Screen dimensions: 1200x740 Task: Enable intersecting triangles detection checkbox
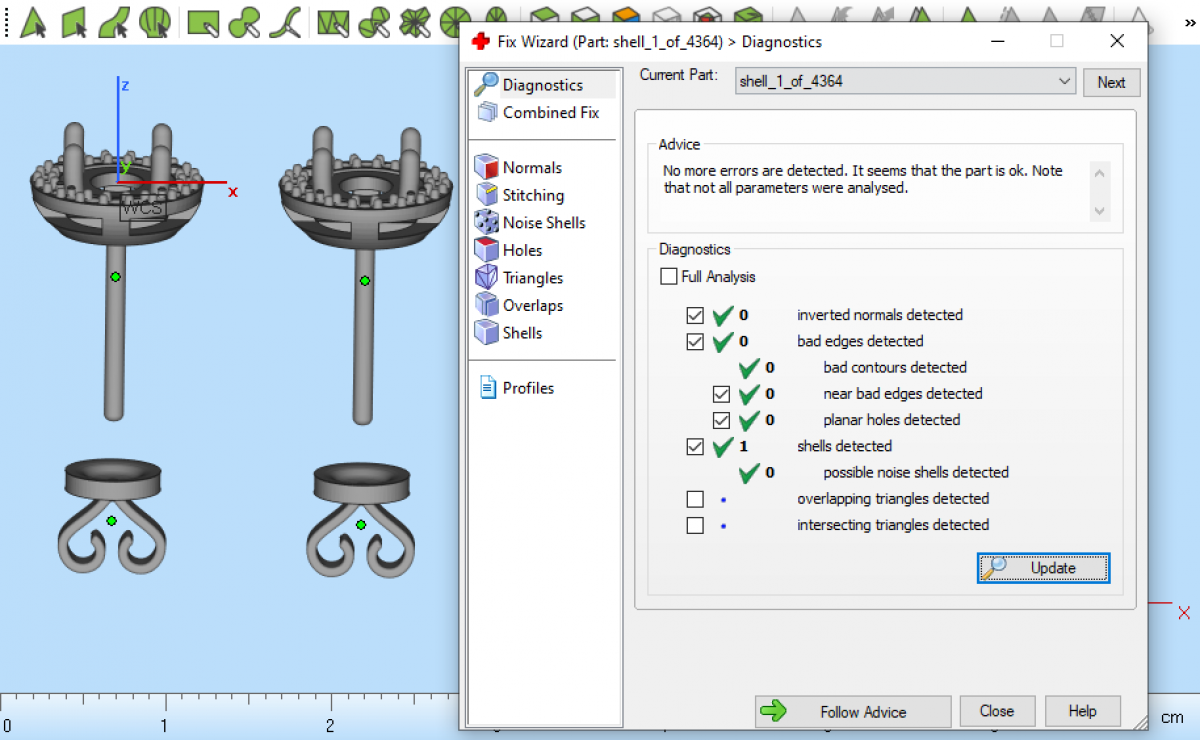(695, 525)
